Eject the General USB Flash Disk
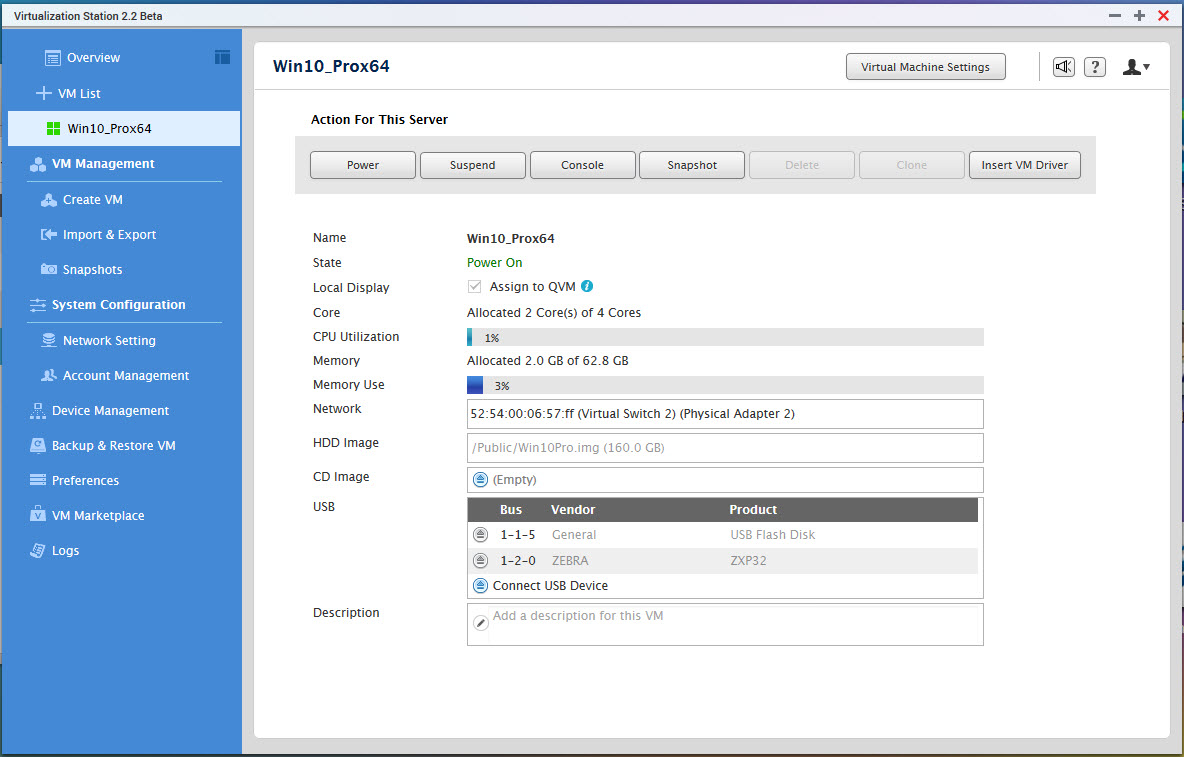 point(480,535)
